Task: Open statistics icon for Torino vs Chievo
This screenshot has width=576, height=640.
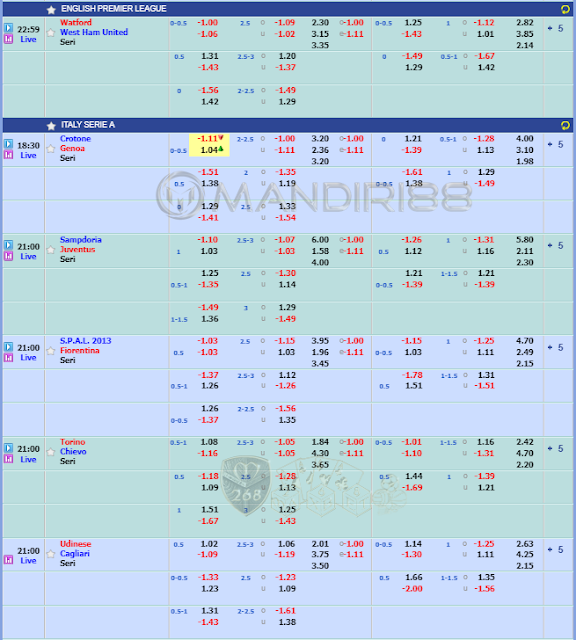Action: [8, 459]
